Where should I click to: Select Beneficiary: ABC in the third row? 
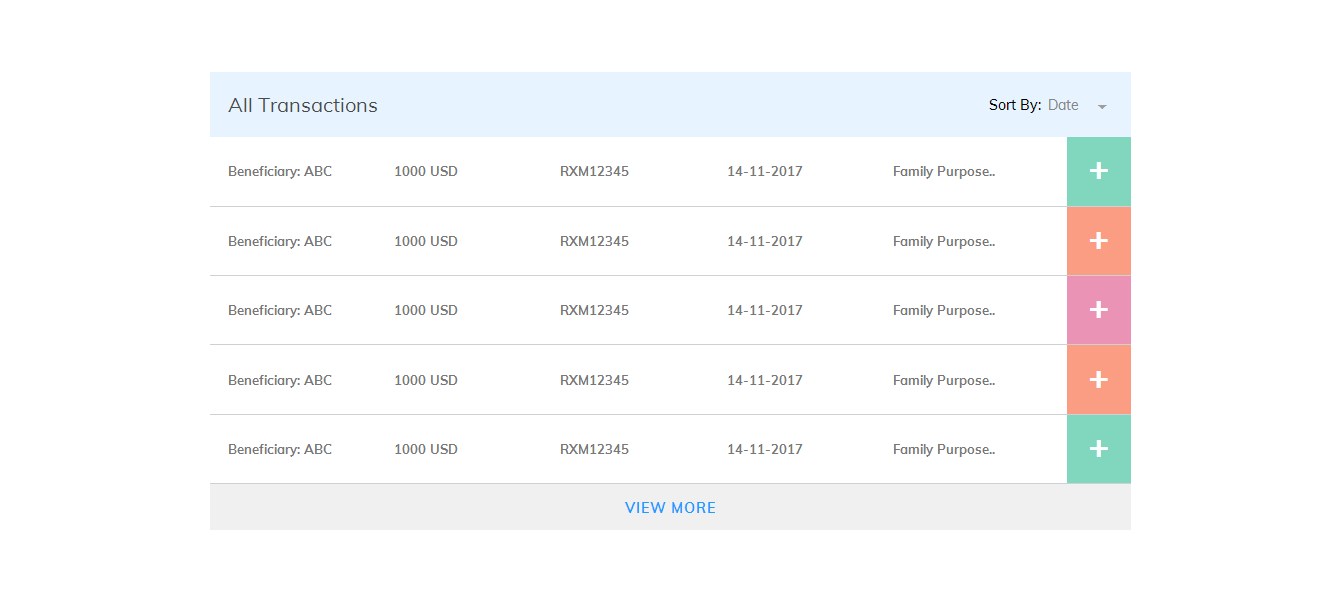[280, 310]
